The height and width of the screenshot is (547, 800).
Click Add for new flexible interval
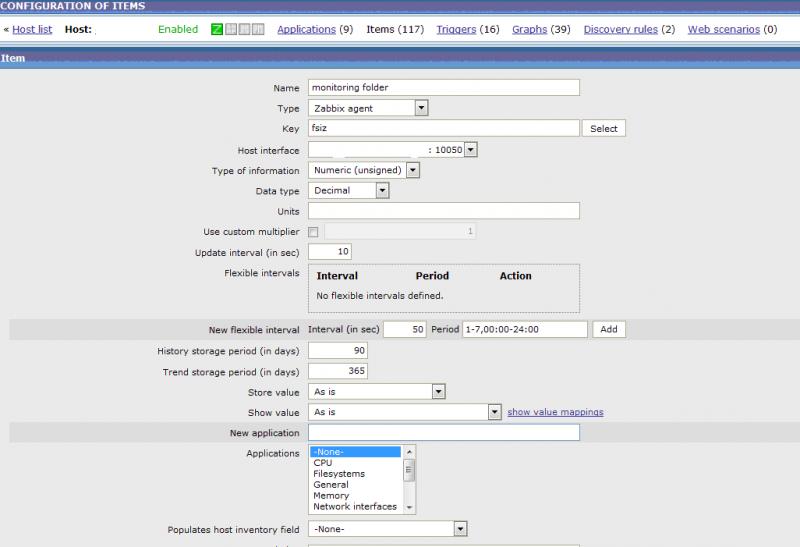[609, 329]
